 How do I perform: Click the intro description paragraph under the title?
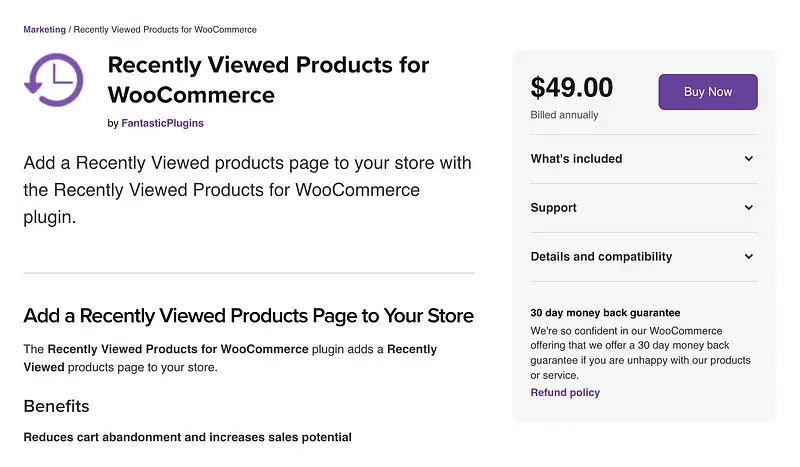tap(247, 190)
